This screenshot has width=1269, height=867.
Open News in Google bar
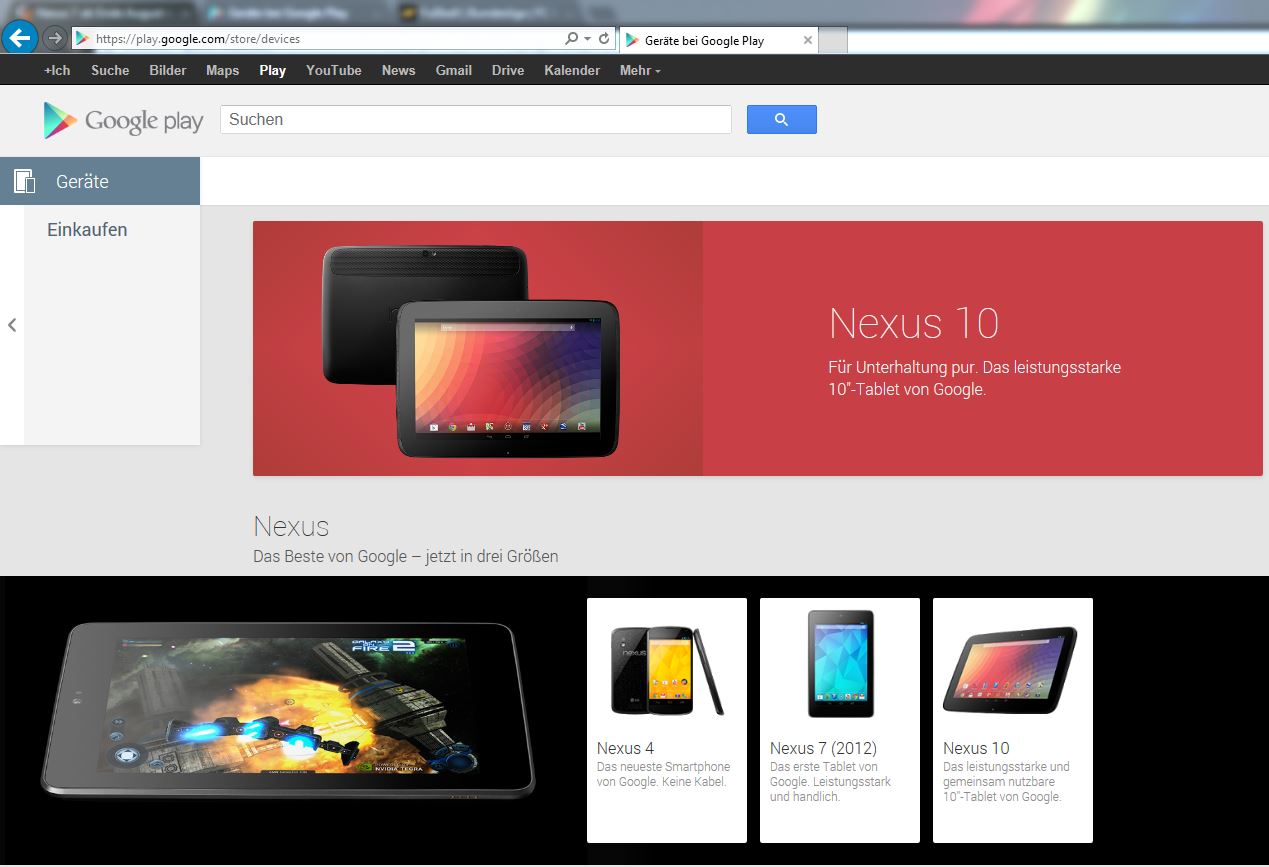[x=398, y=70]
